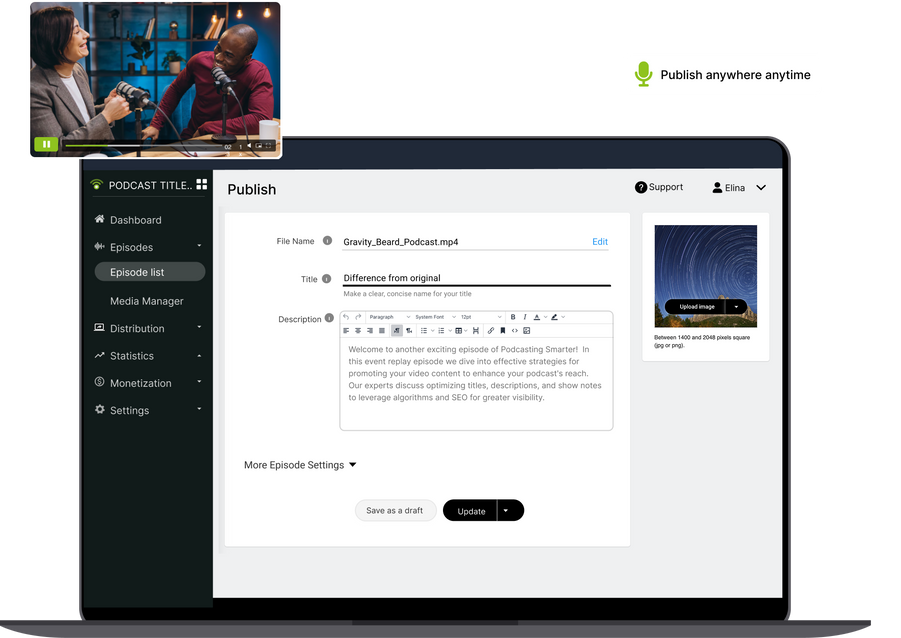Expand the Monetization section arrow
The width and height of the screenshot is (901, 638).
pyautogui.click(x=199, y=382)
